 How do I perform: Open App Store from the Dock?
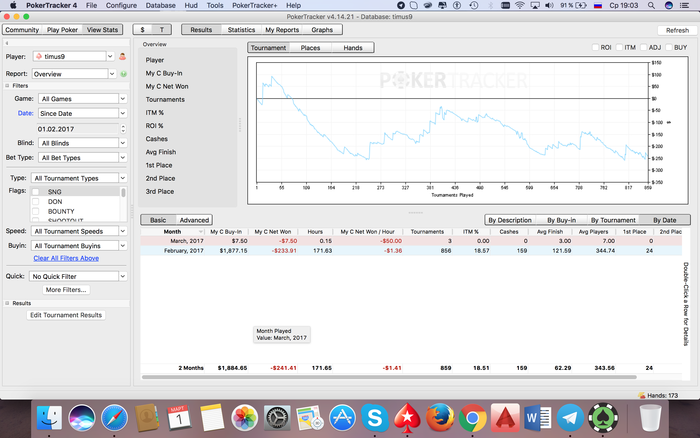click(342, 418)
